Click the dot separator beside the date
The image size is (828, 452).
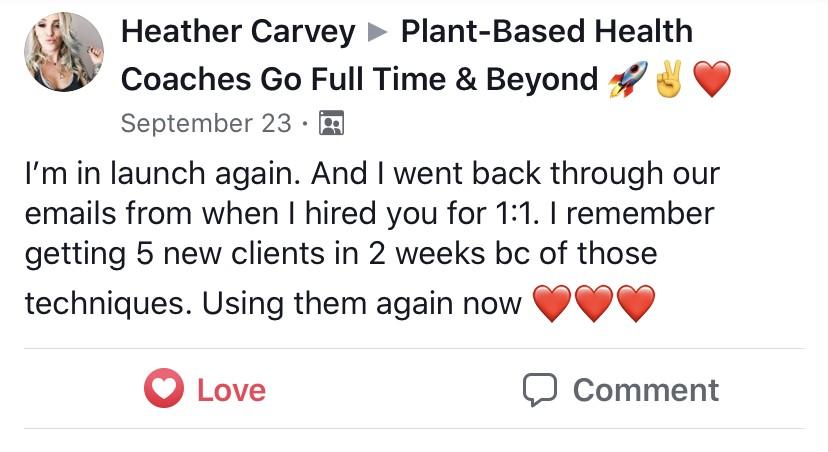click(303, 125)
